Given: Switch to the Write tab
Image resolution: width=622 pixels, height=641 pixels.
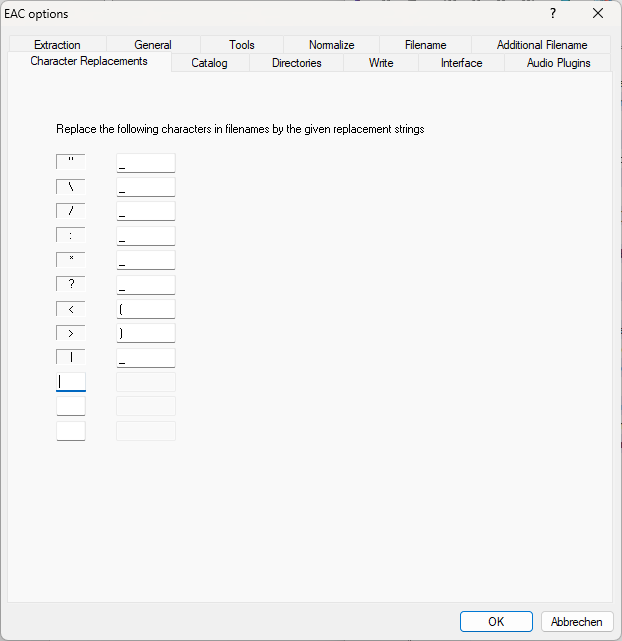Looking at the screenshot, I should 381,63.
